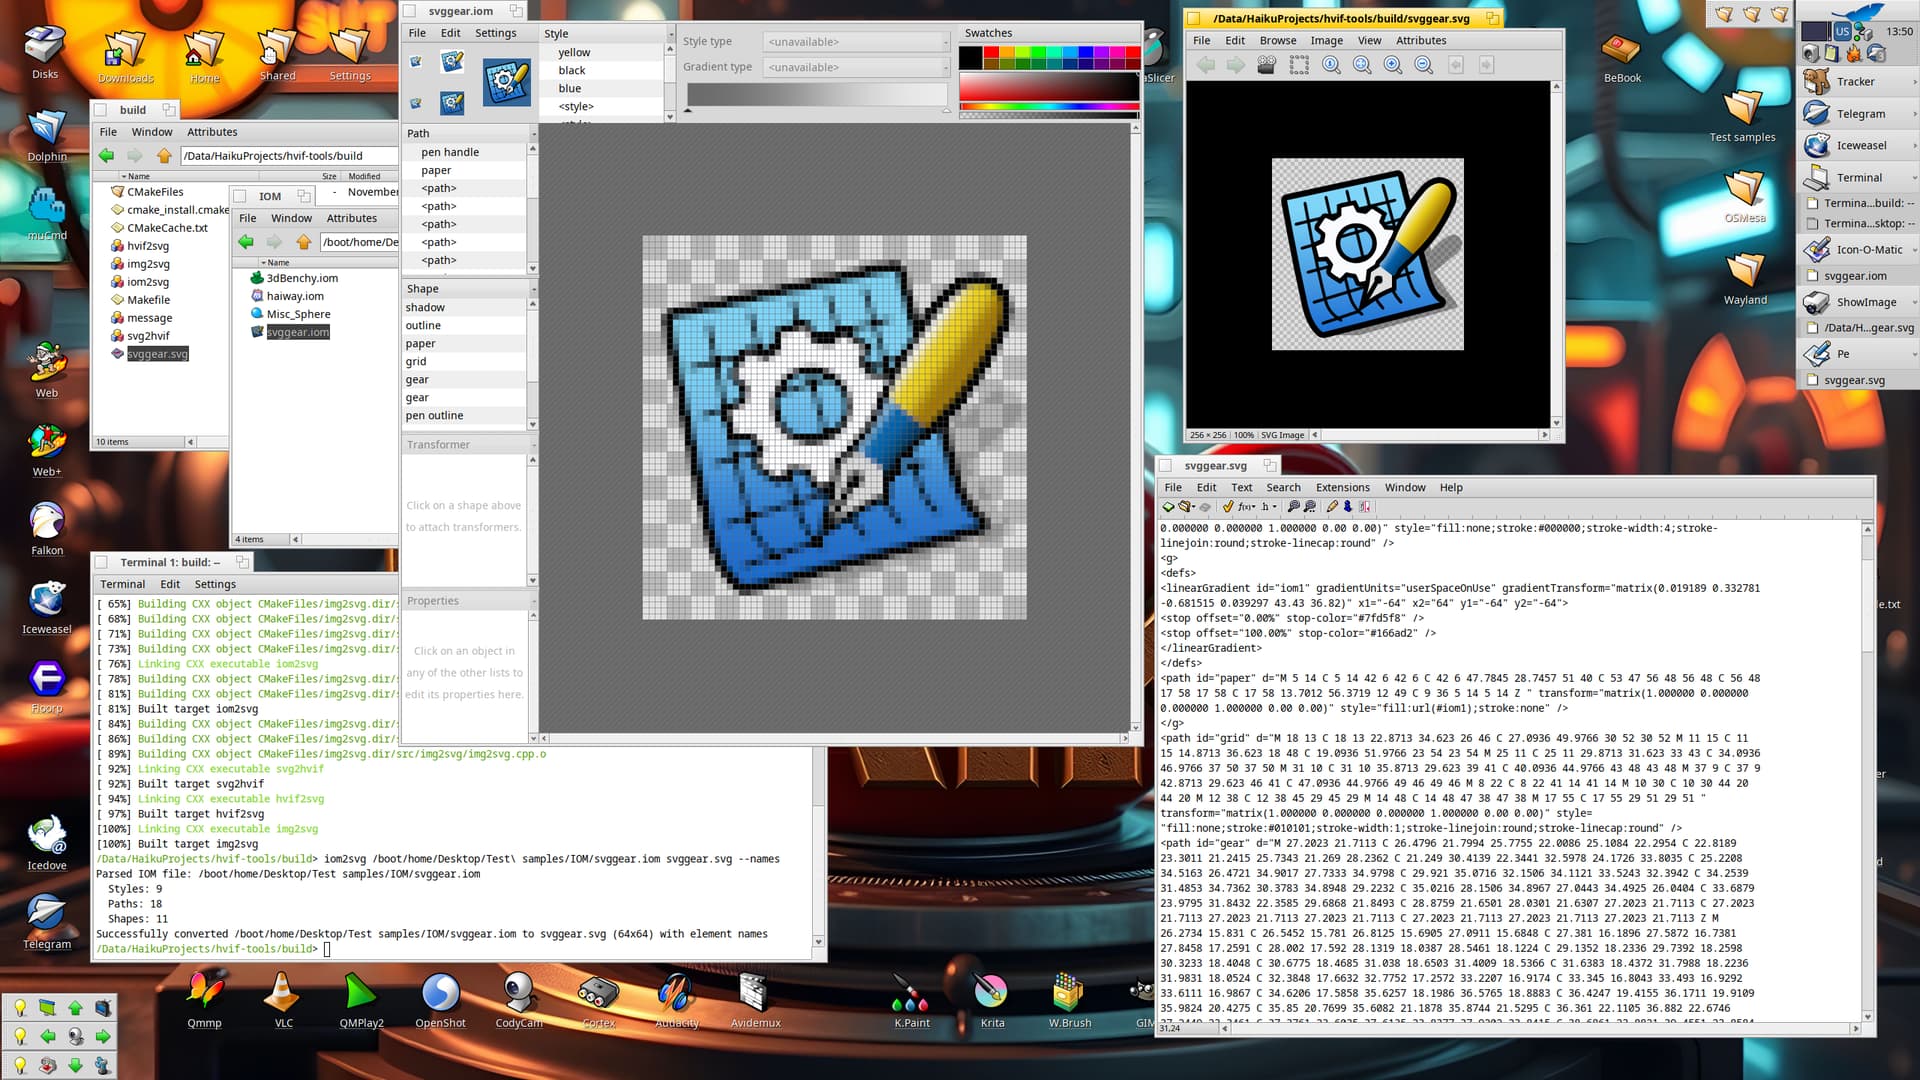
Task: Expand the Tracker entry in Deskbar
Action: tap(1914, 82)
